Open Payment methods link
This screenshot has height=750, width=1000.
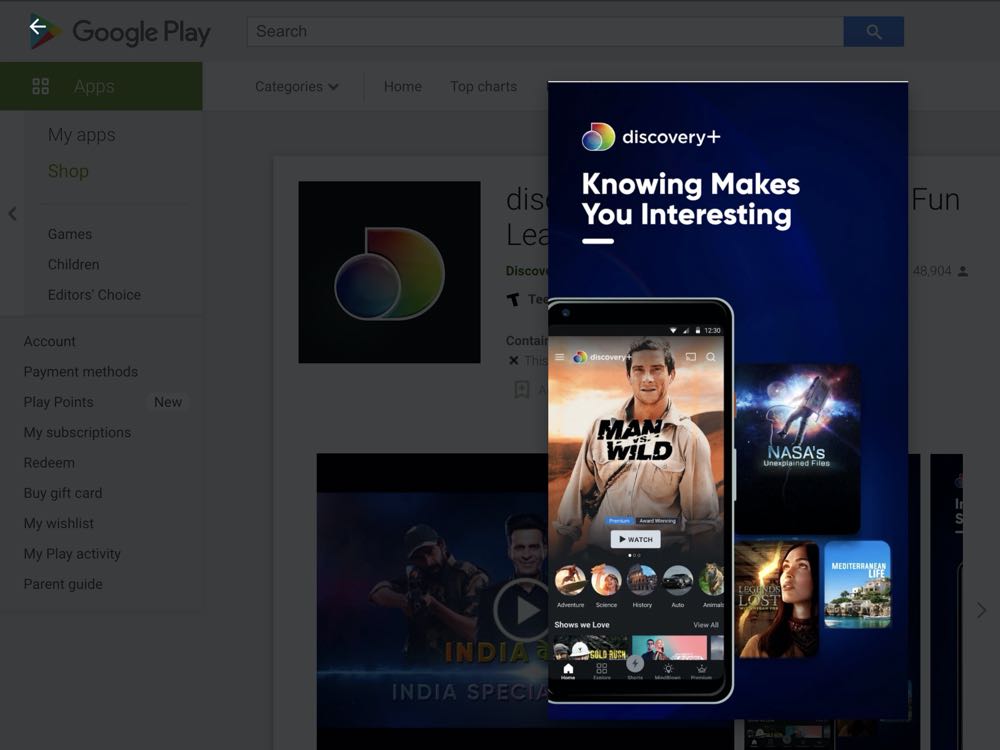coord(80,371)
